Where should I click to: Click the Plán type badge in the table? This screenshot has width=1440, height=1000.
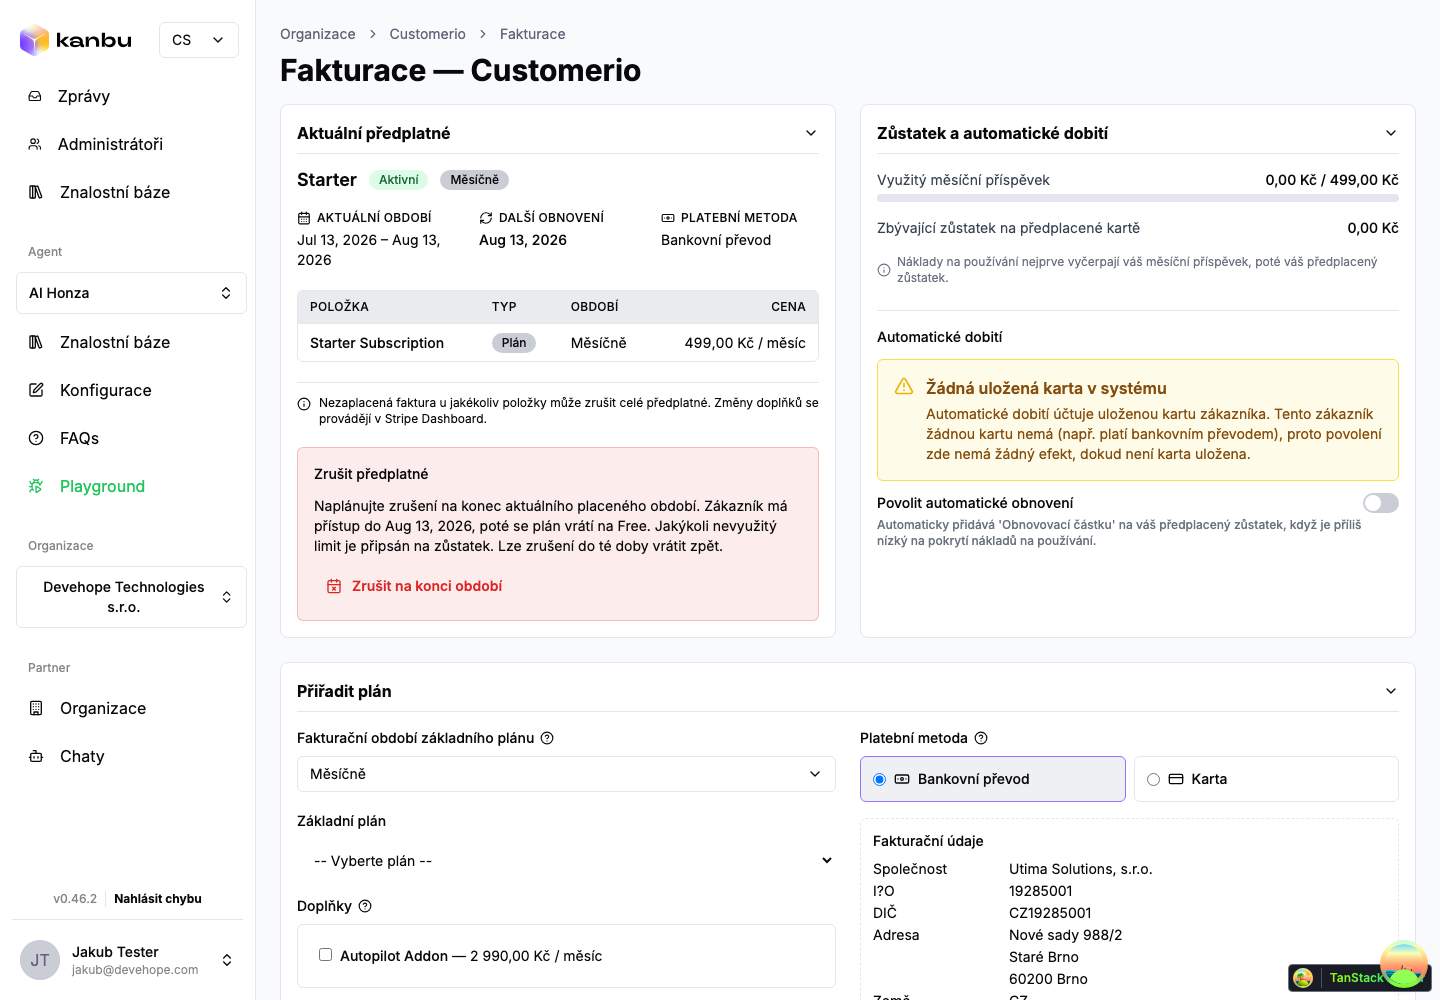tap(514, 343)
